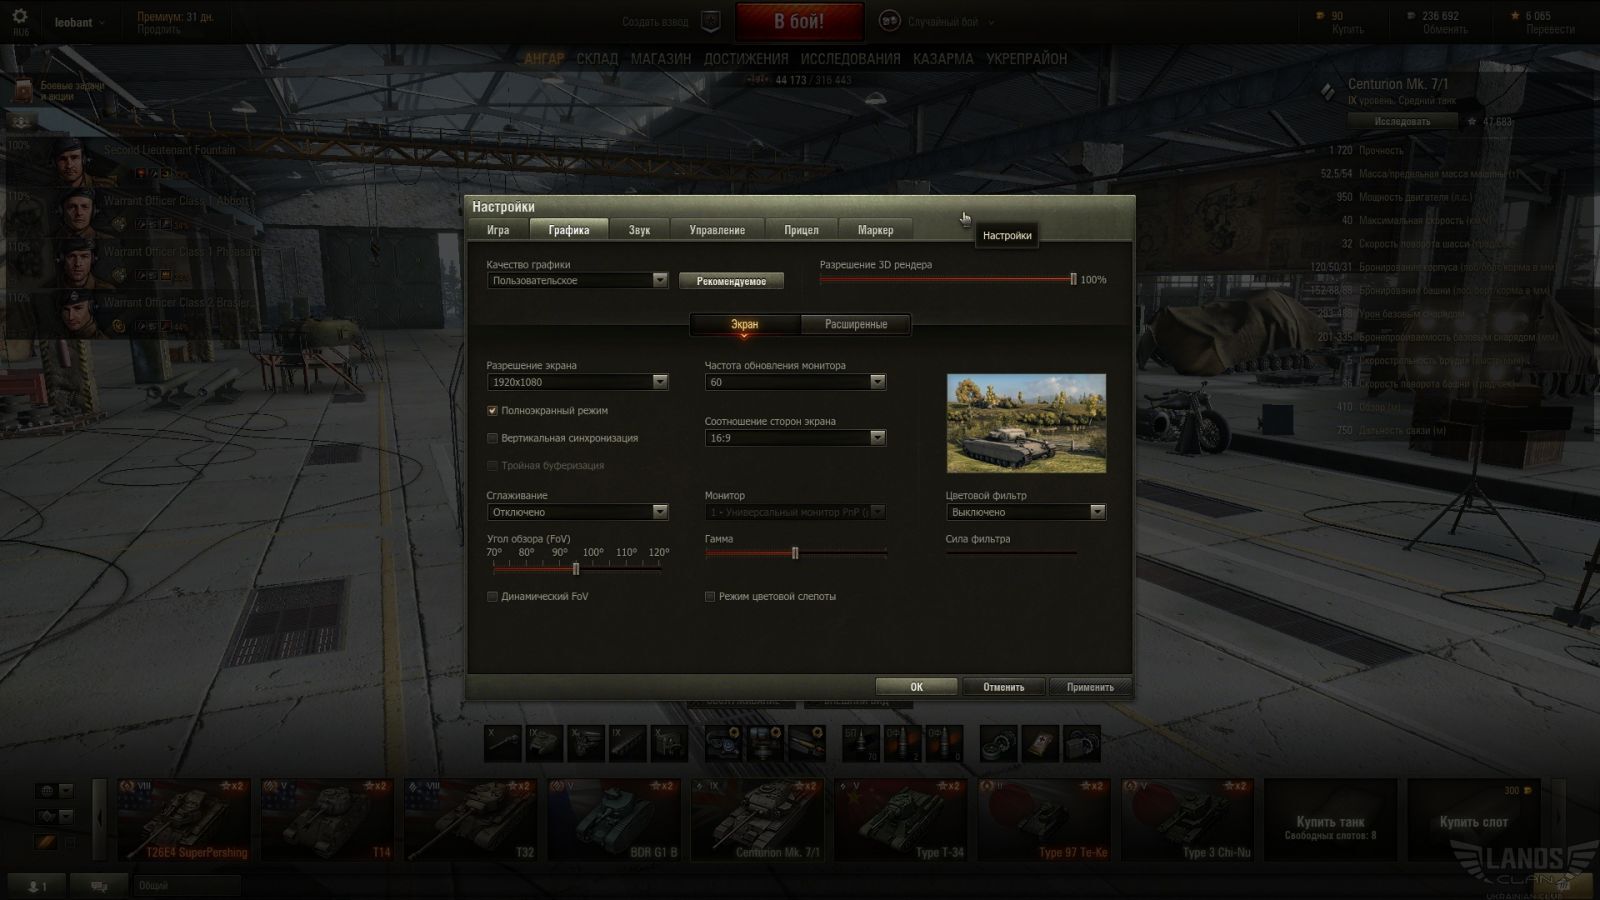1600x900 pixels.
Task: Toggle the Динамический FoV checkbox
Action: [x=492, y=597]
